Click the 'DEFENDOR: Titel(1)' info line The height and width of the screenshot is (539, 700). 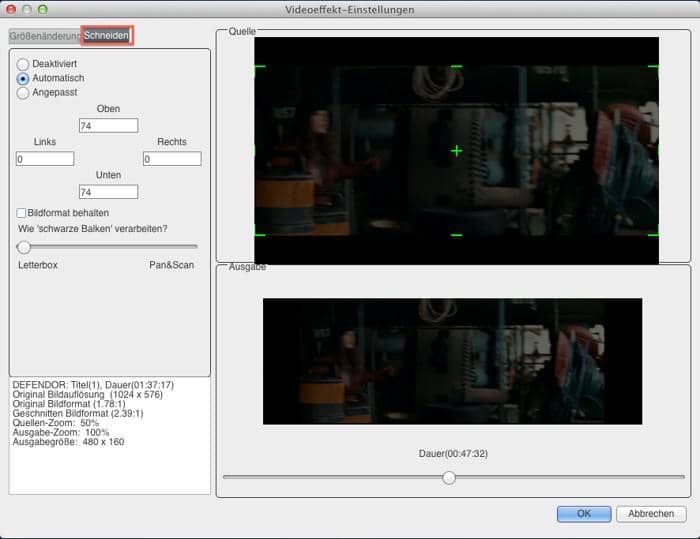pos(93,385)
